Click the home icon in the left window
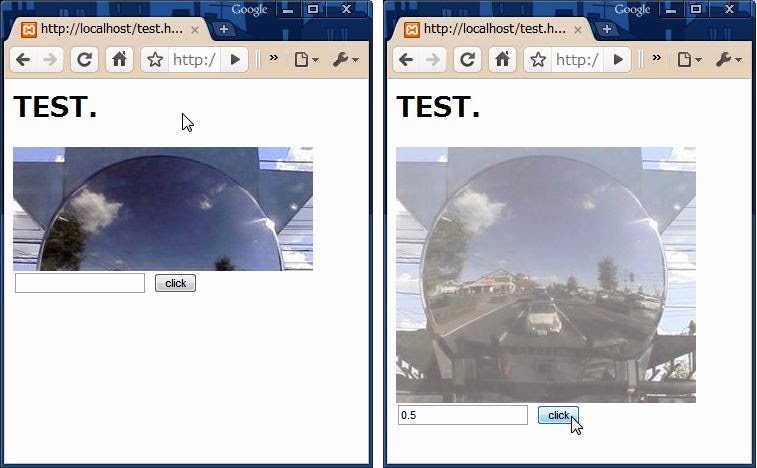Image resolution: width=757 pixels, height=468 pixels. (x=119, y=60)
